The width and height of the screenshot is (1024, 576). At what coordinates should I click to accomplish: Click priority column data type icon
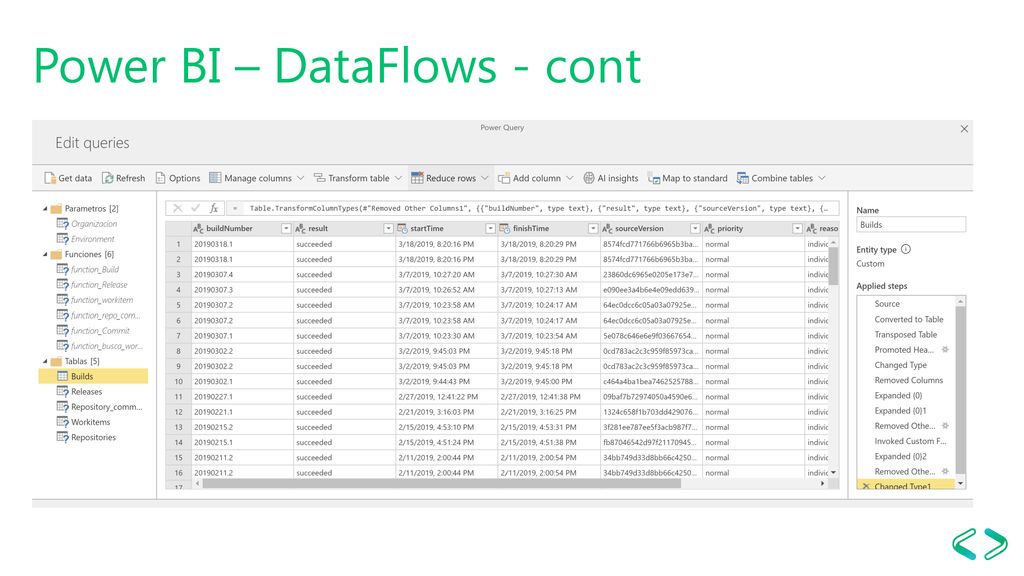pyautogui.click(x=709, y=229)
